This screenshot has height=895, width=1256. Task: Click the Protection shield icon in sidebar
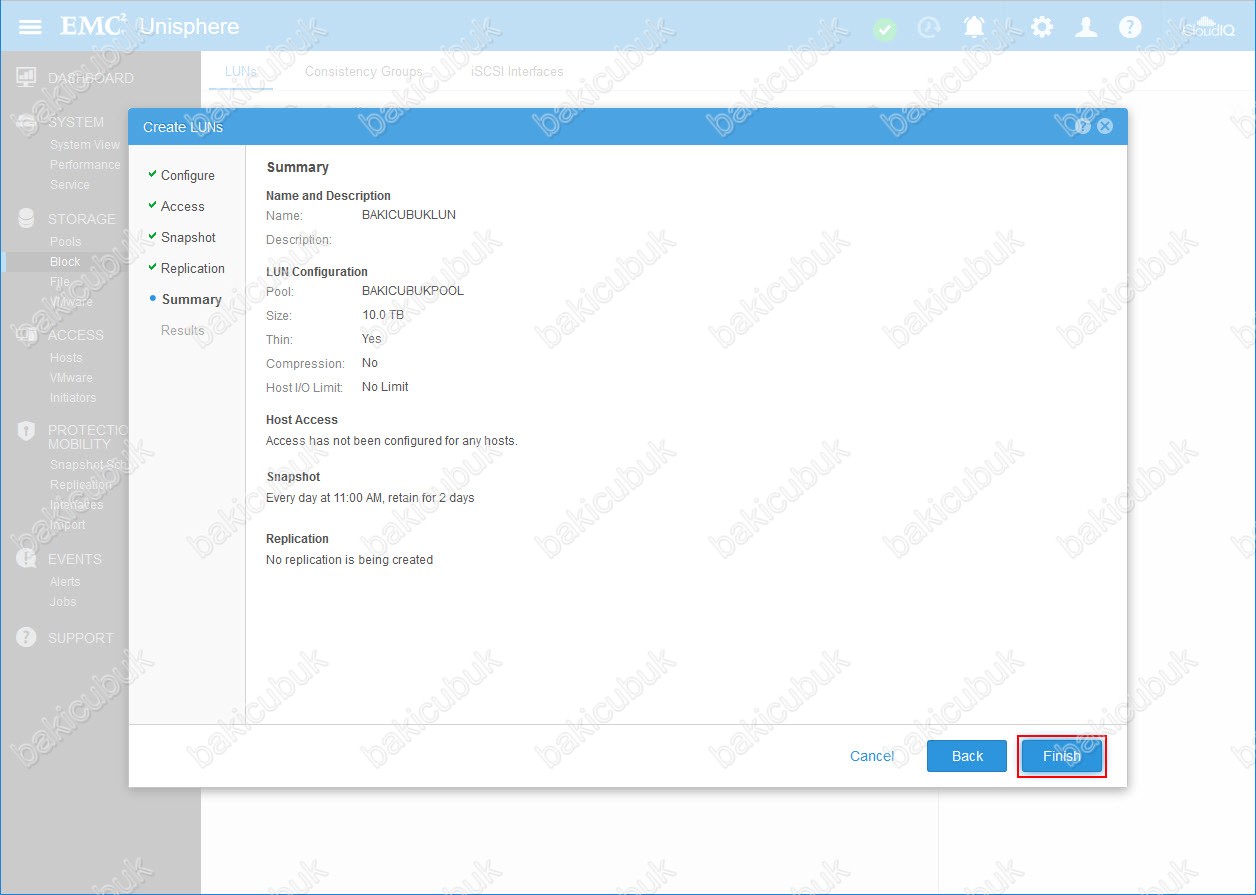pos(27,431)
